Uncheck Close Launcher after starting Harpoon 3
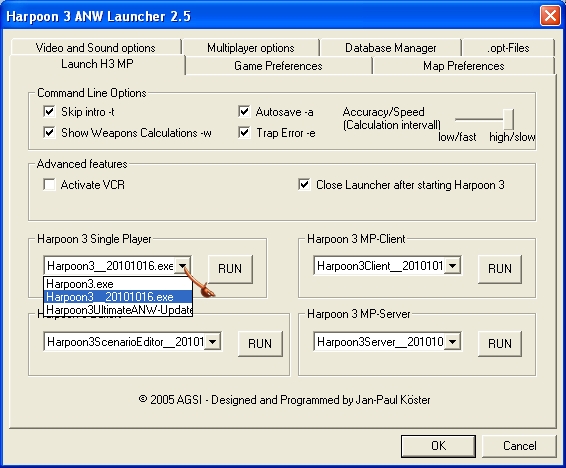 coord(304,184)
